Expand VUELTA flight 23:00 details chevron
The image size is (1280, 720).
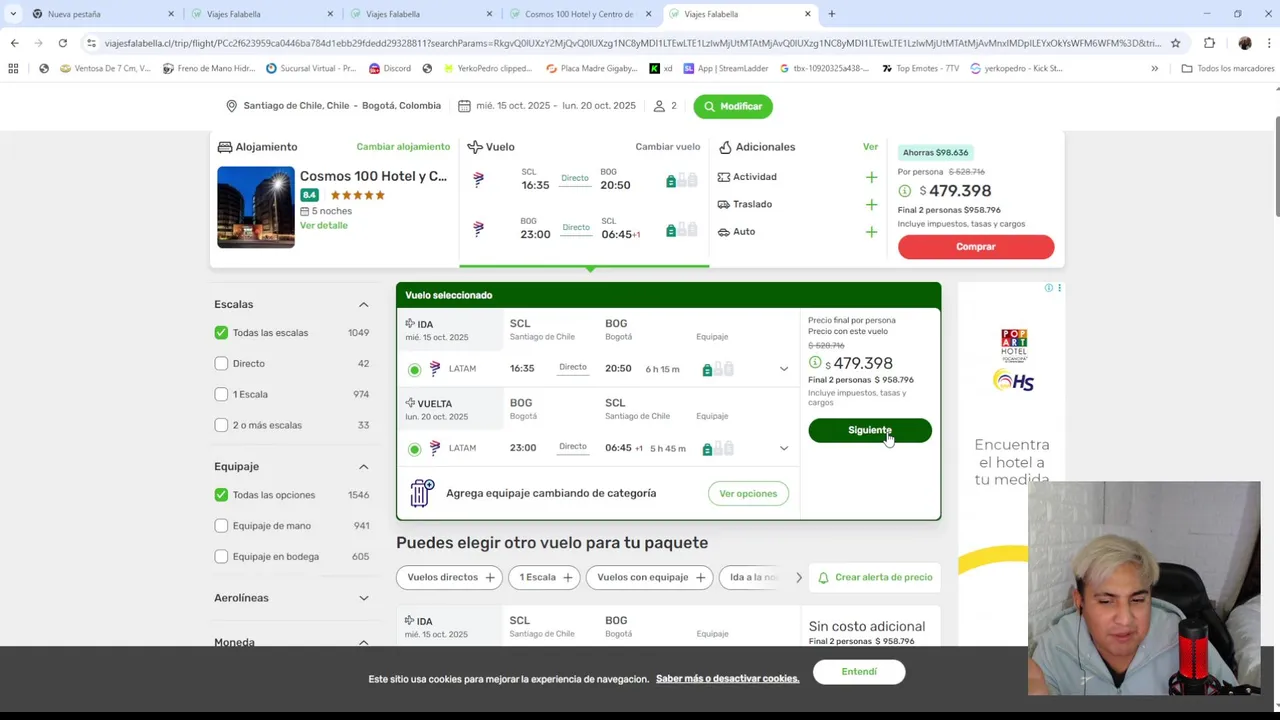pos(784,448)
